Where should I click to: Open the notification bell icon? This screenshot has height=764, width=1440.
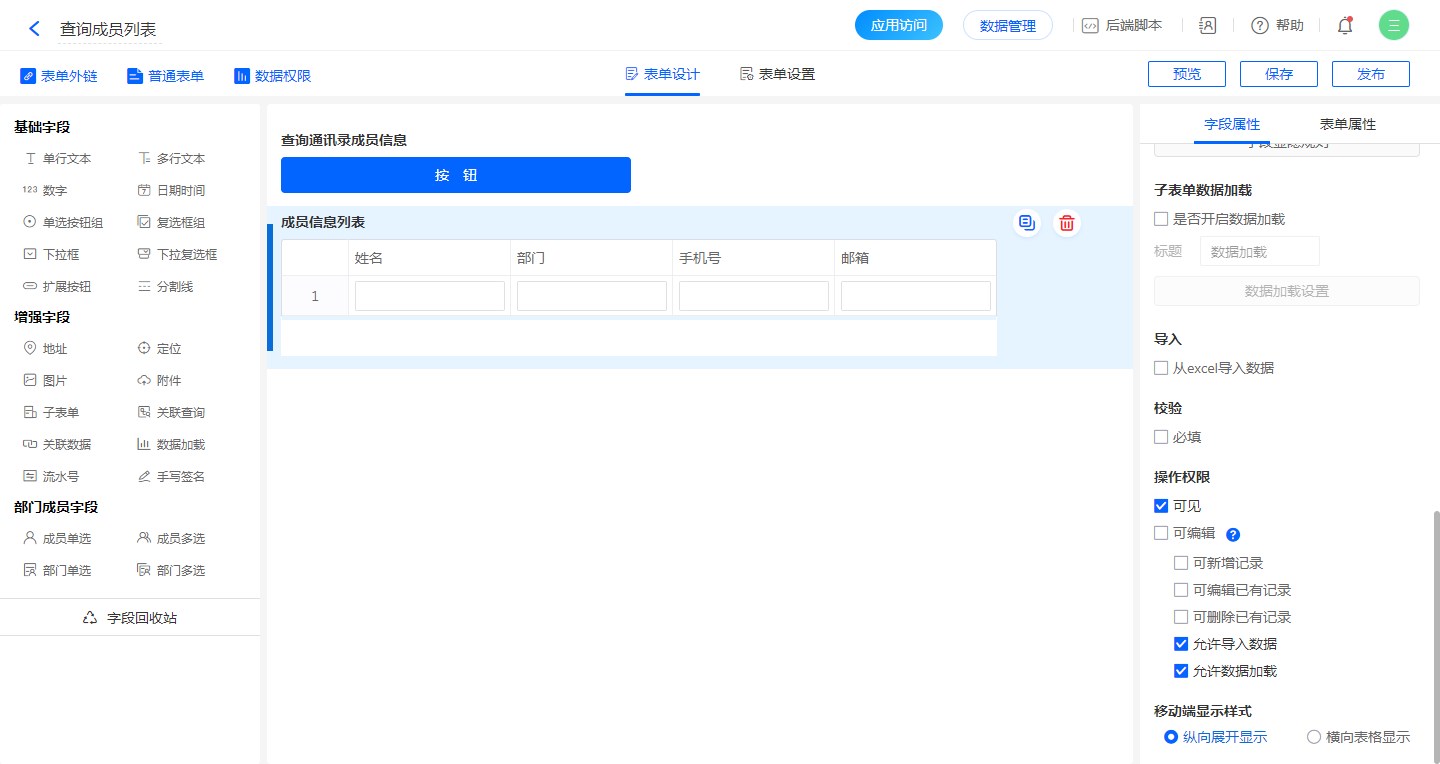coord(1345,26)
